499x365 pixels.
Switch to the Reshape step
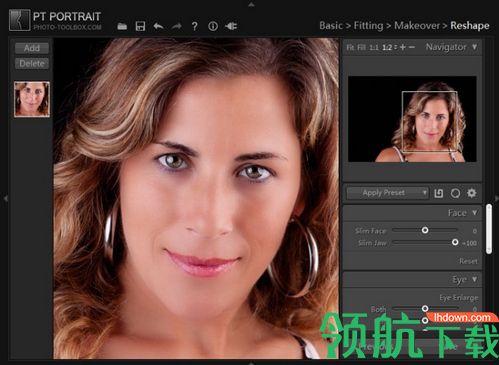[x=470, y=25]
